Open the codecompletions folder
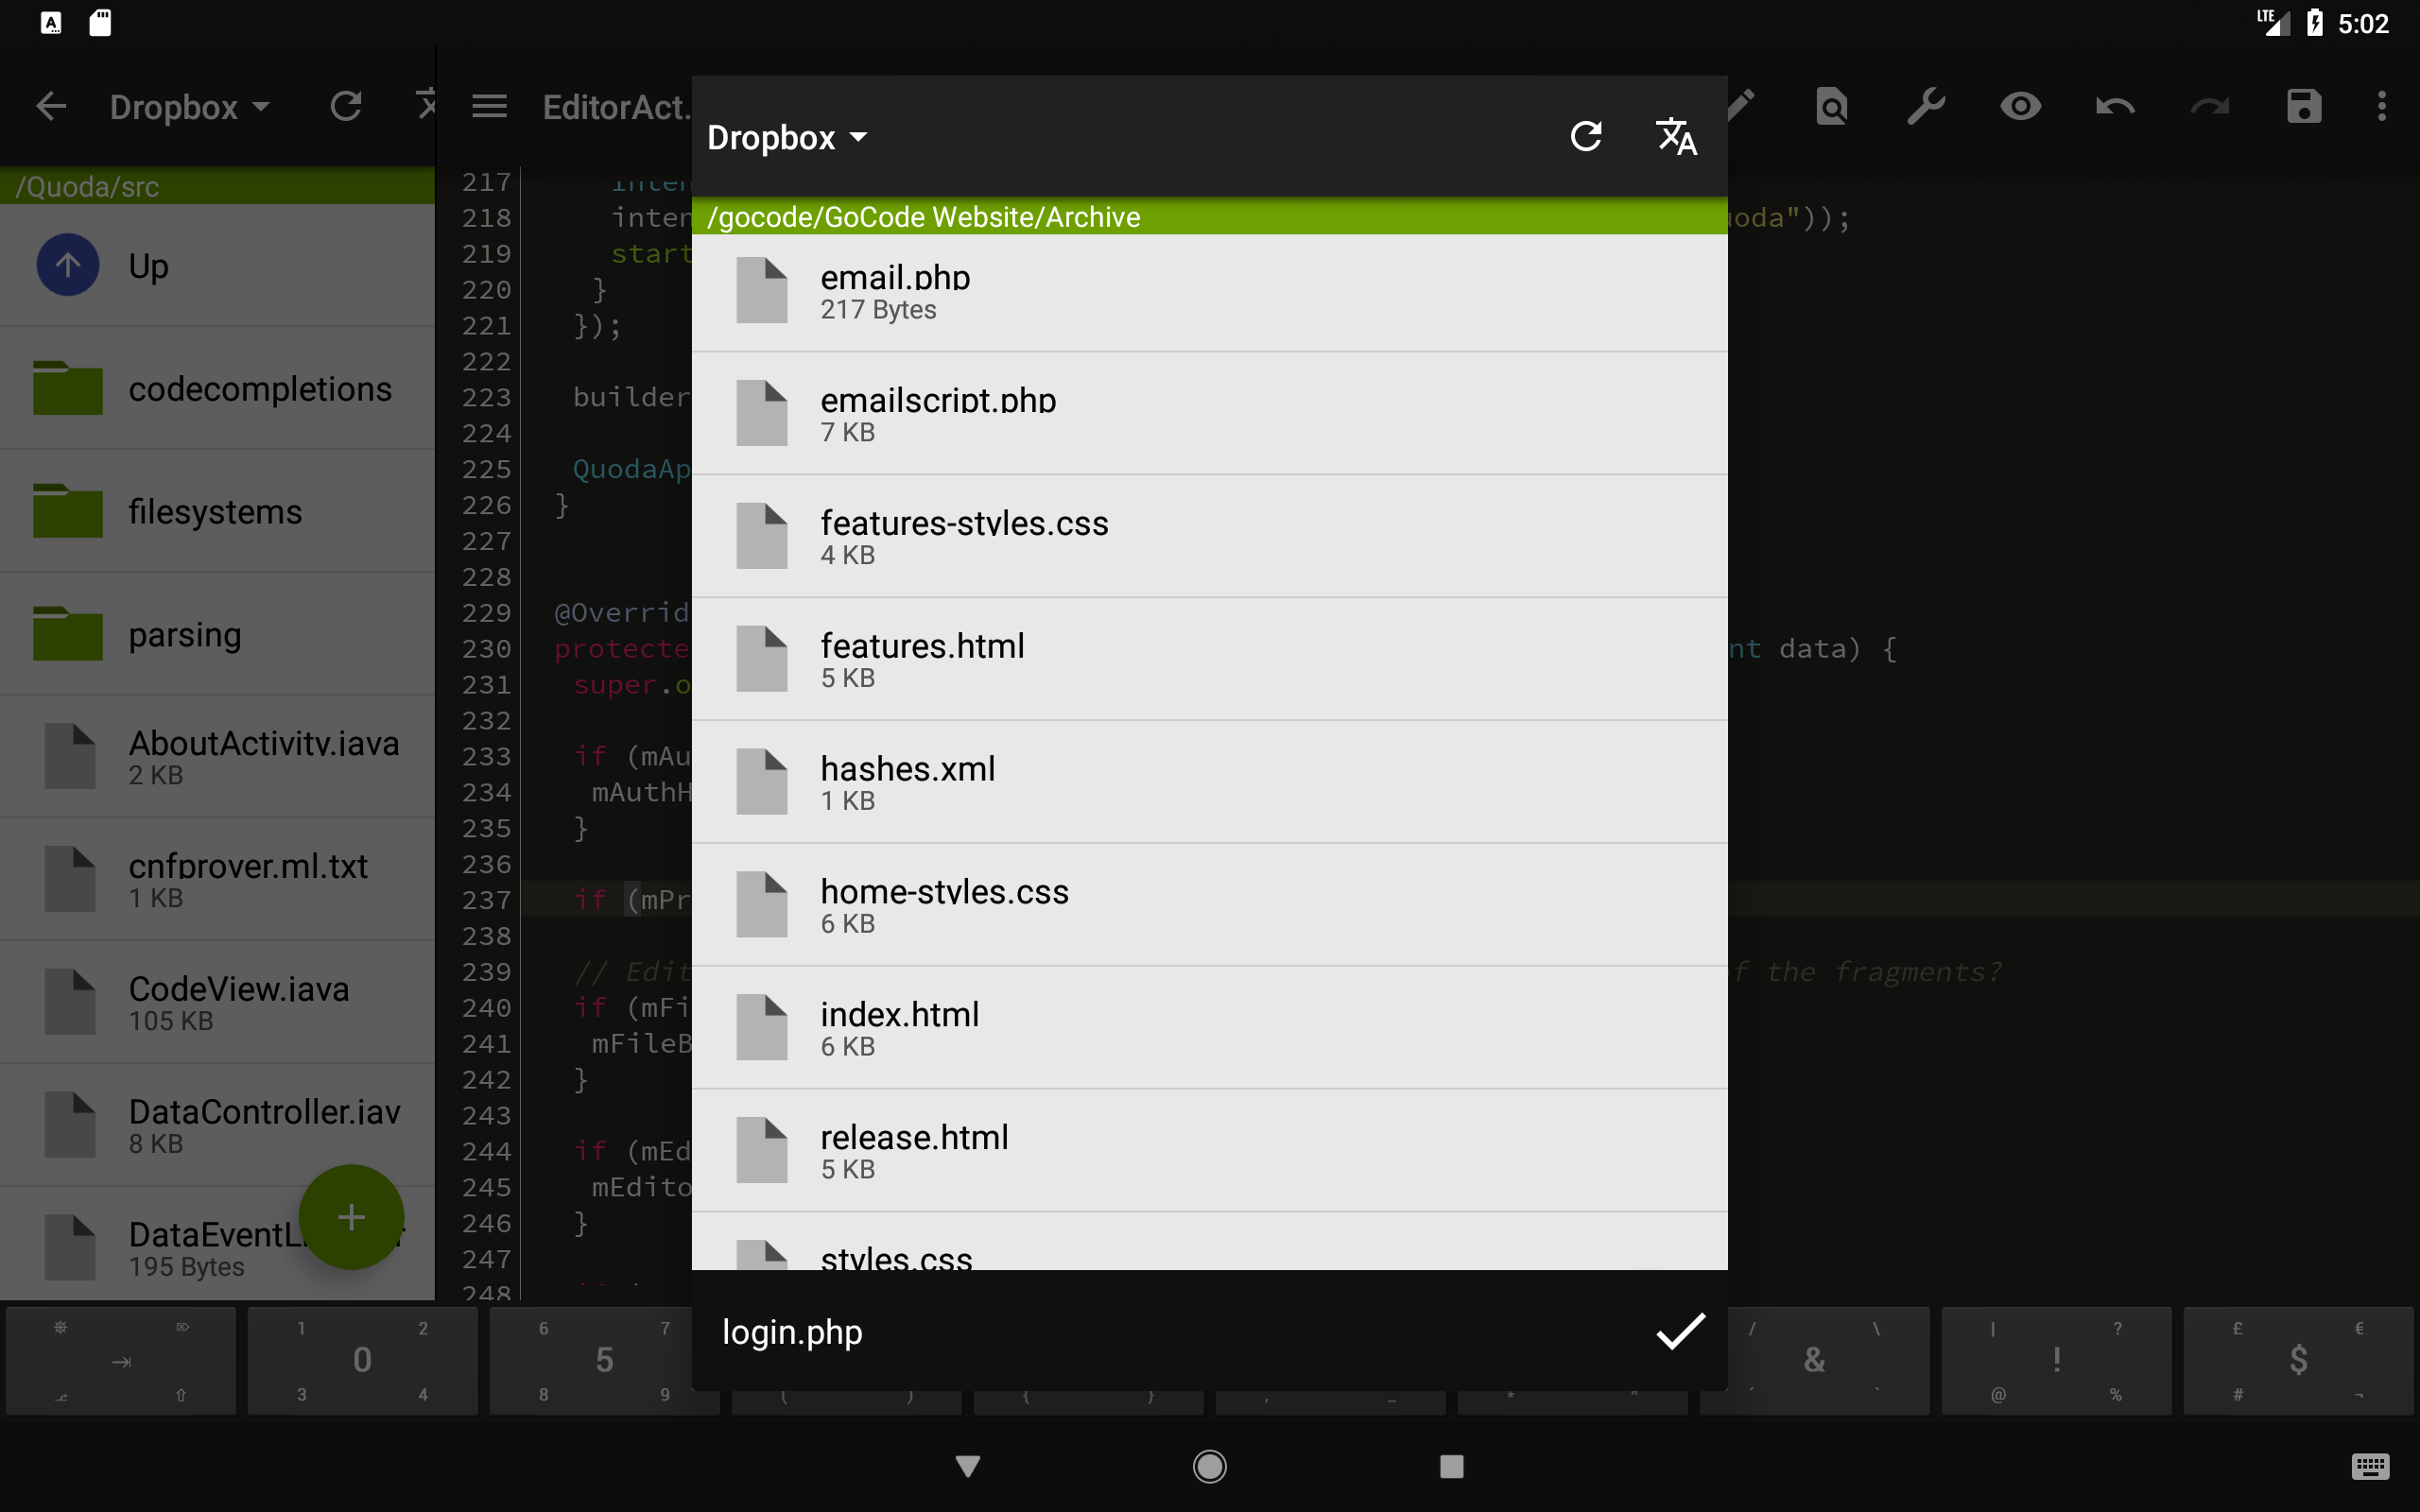Image resolution: width=2420 pixels, height=1512 pixels. coord(217,389)
